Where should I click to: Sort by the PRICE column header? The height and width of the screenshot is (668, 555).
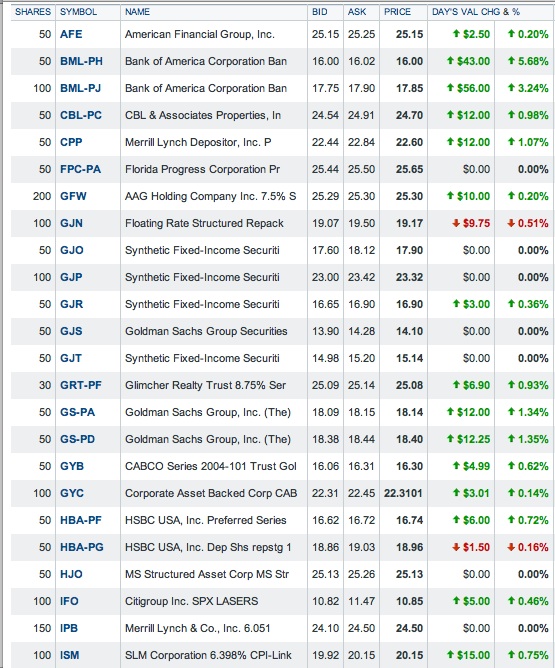click(397, 12)
